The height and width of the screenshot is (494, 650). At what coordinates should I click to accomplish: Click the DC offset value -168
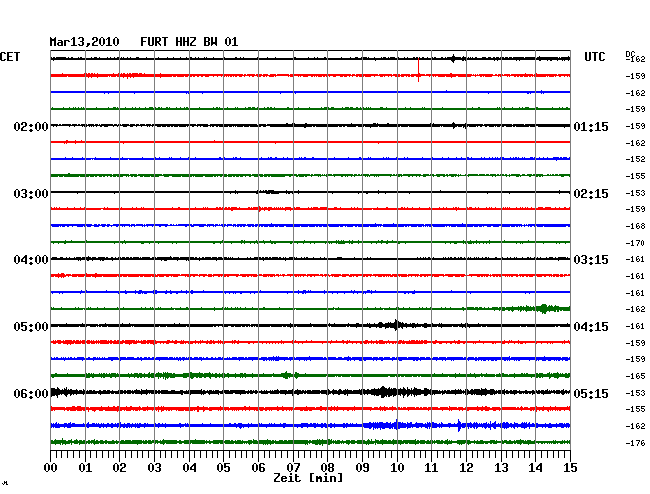click(635, 226)
